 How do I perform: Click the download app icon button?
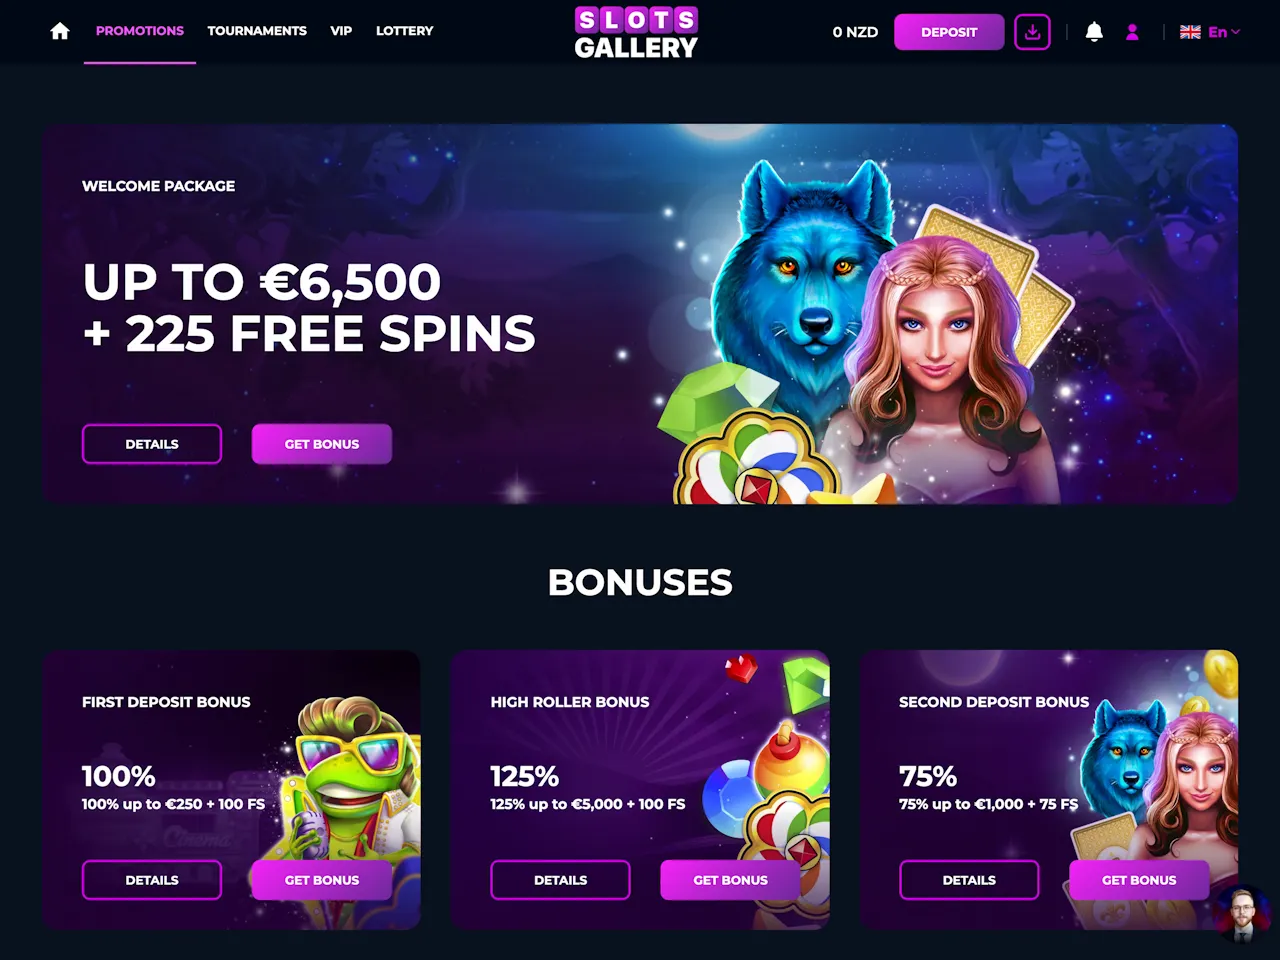click(1032, 32)
